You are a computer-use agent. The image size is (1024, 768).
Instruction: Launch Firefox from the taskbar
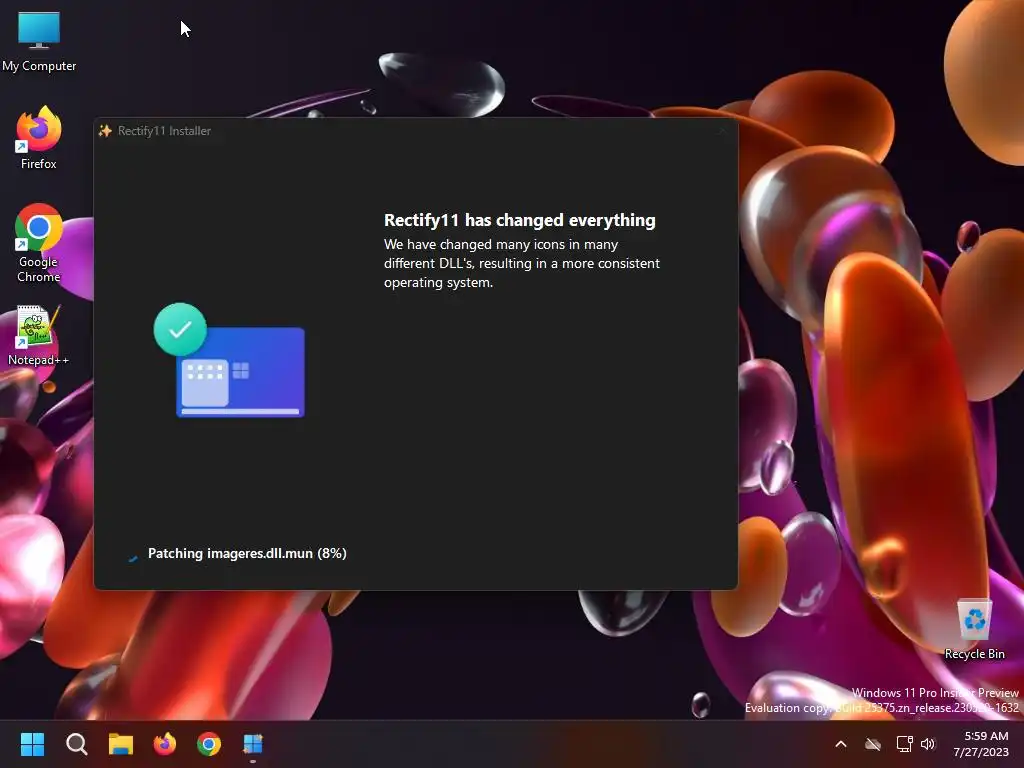(165, 744)
